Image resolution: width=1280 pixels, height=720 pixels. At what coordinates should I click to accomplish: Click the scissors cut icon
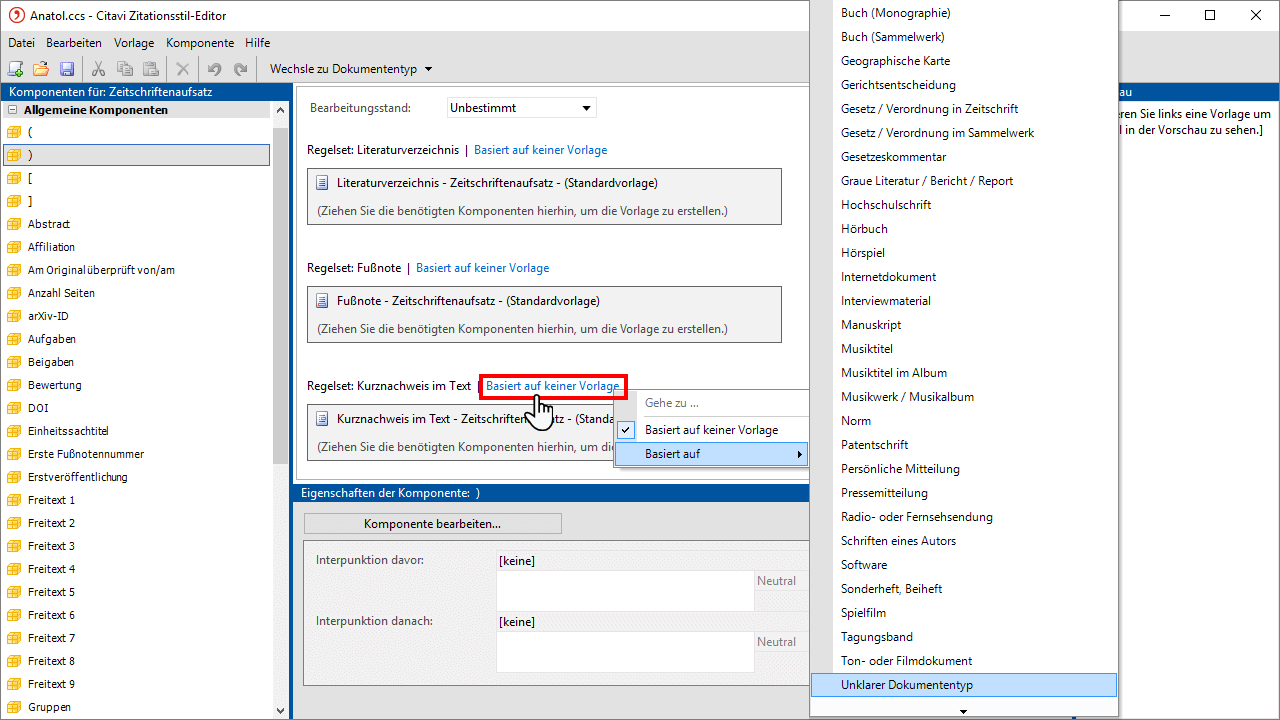[x=98, y=69]
